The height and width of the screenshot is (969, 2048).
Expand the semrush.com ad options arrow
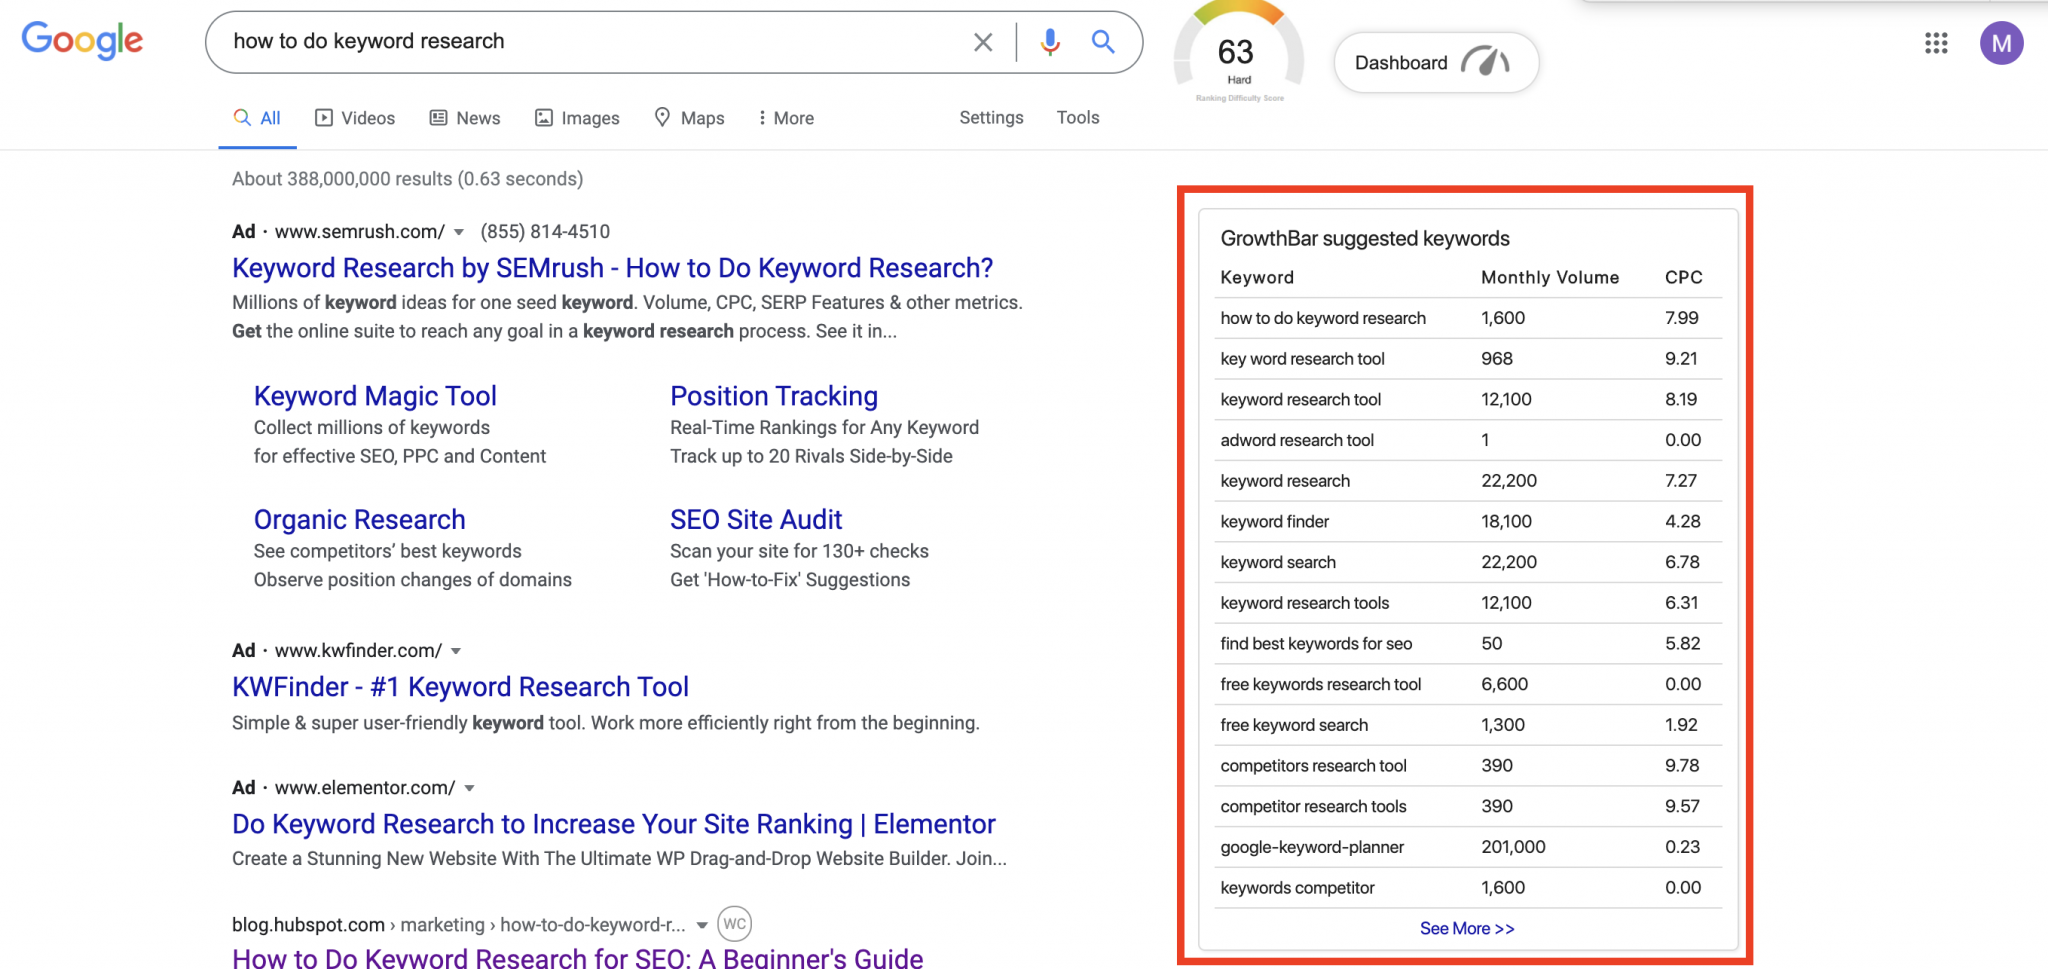pyautogui.click(x=458, y=231)
